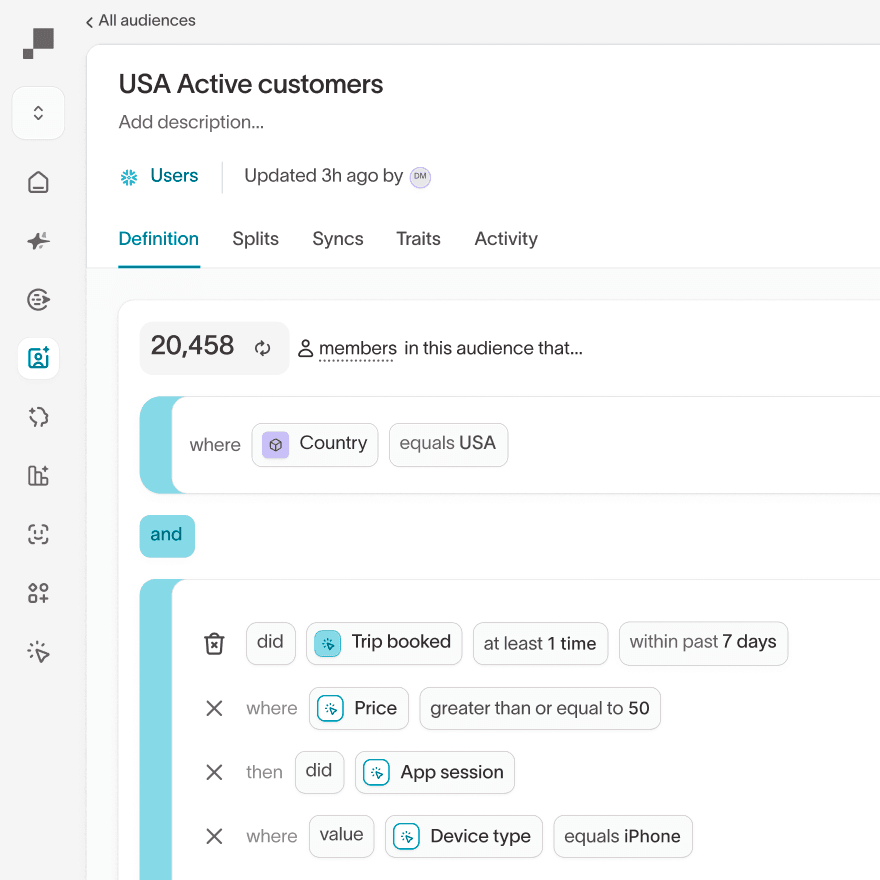Image resolution: width=880 pixels, height=880 pixels.
Task: Select the highlighted Audiences icon in the sidebar
Action: coord(38,358)
